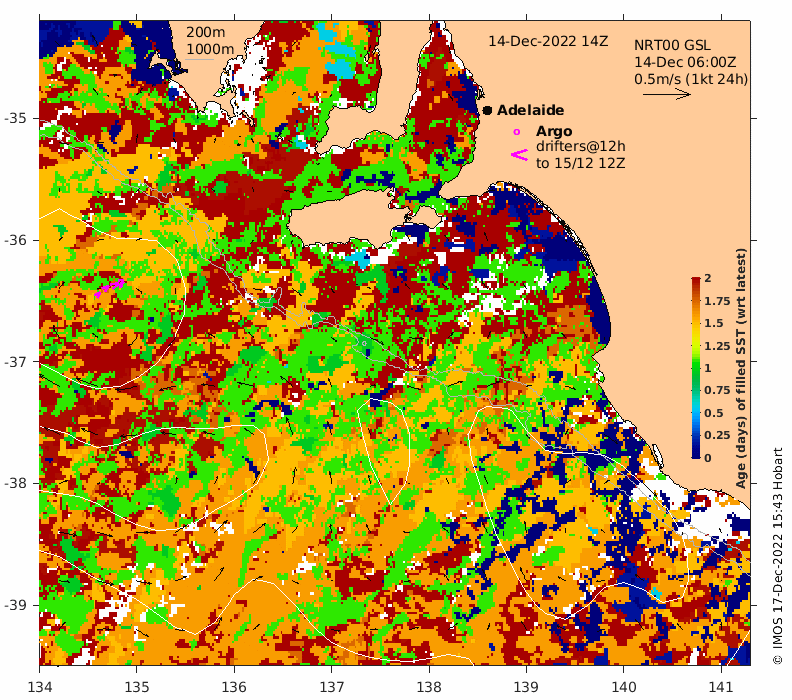Click the '14-Dec-2022 14Z' timestamp
Viewport: 792px width, 700px height.
[548, 41]
